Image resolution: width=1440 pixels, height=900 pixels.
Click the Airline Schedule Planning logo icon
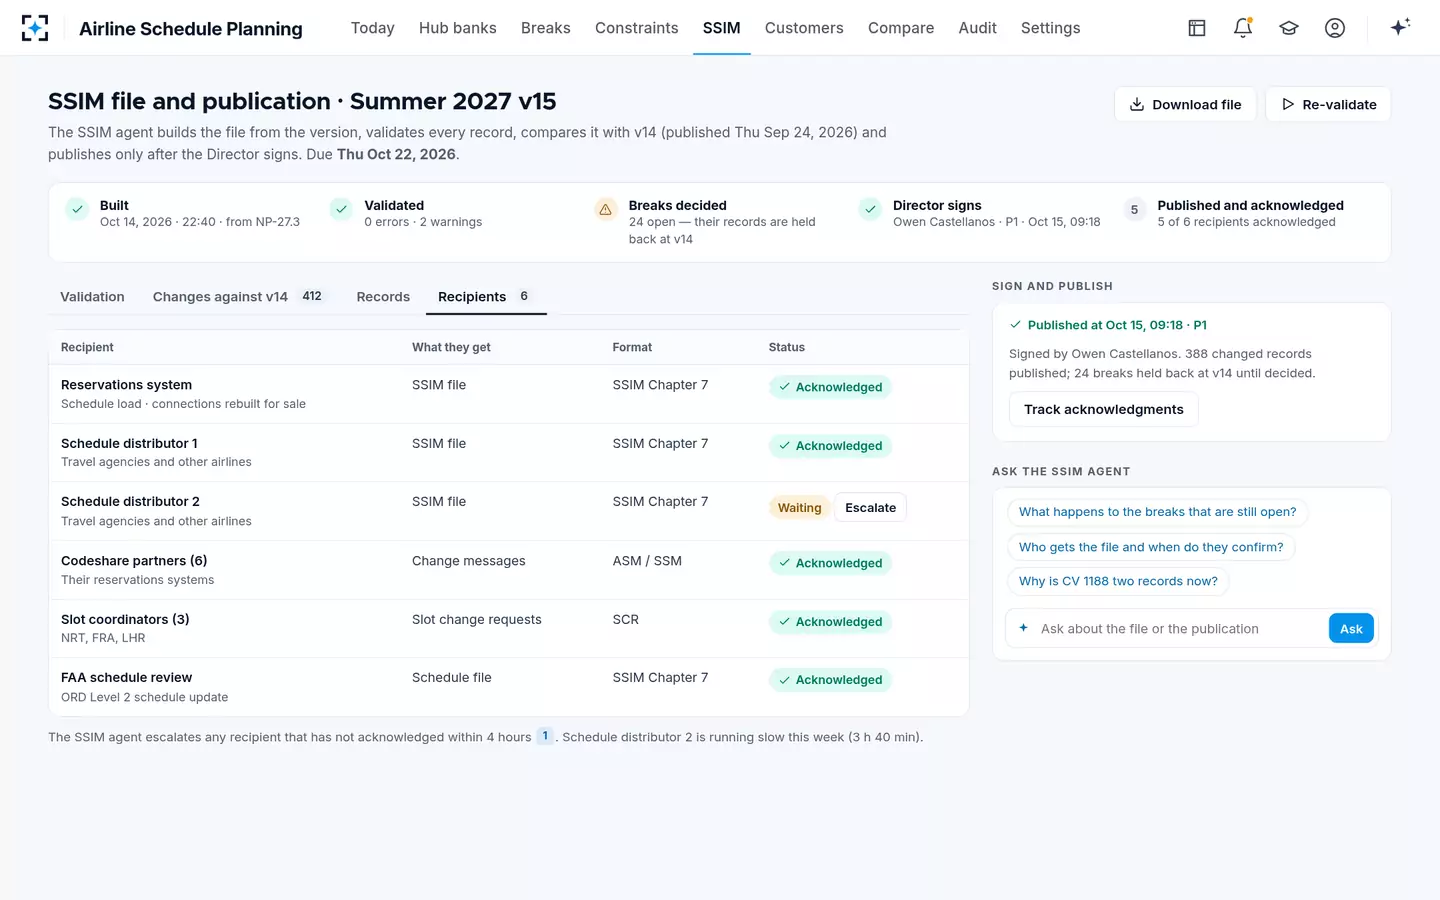point(35,28)
